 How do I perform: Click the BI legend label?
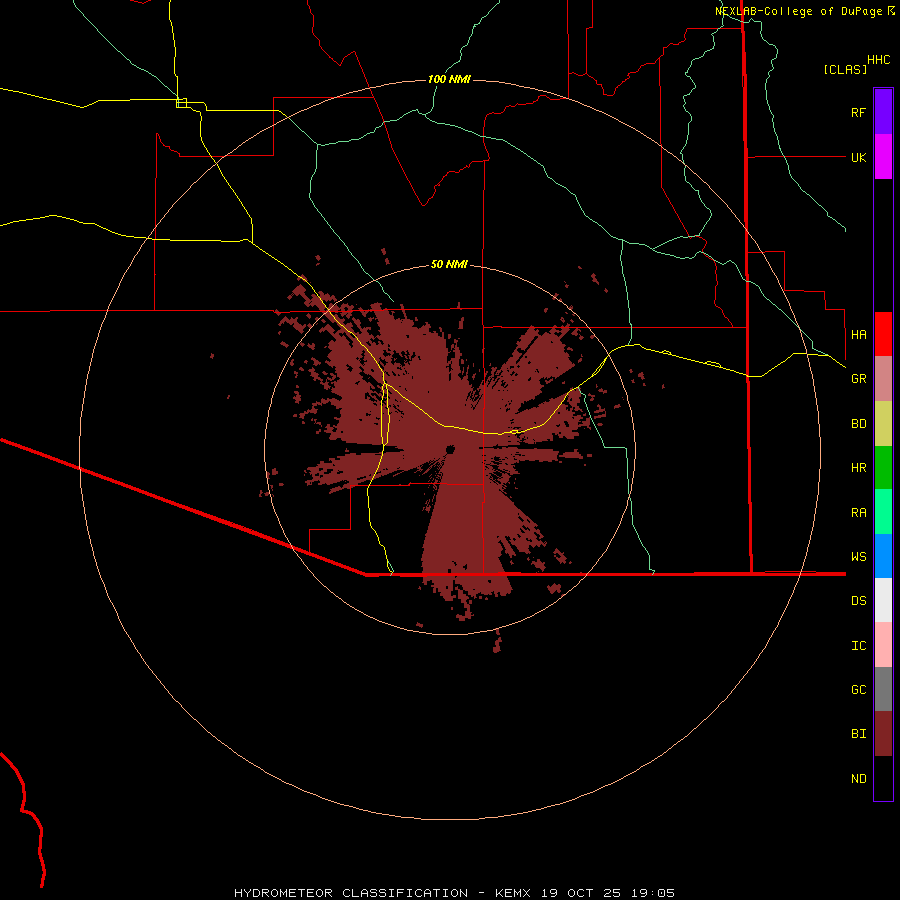point(858,734)
